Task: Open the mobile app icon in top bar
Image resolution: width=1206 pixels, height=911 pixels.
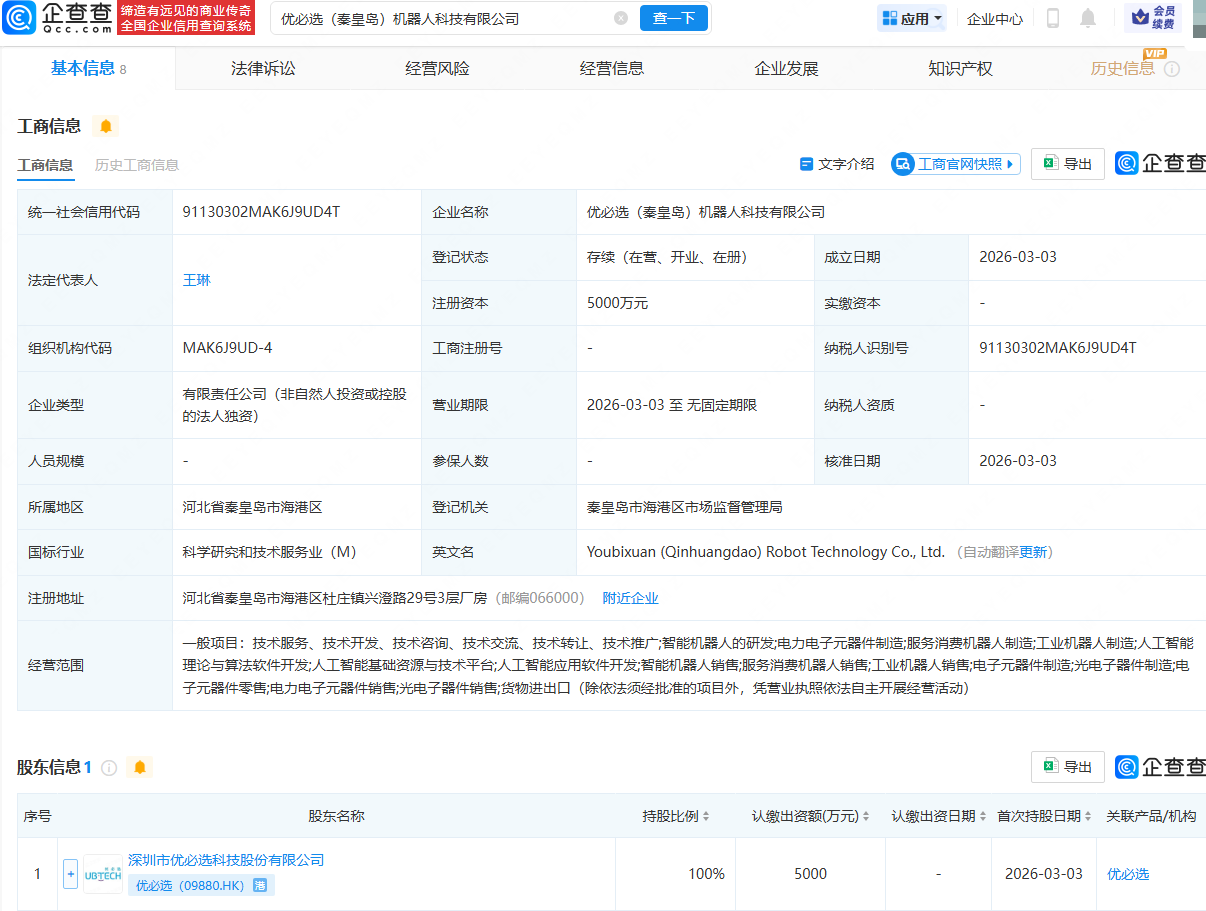Action: pos(1051,18)
